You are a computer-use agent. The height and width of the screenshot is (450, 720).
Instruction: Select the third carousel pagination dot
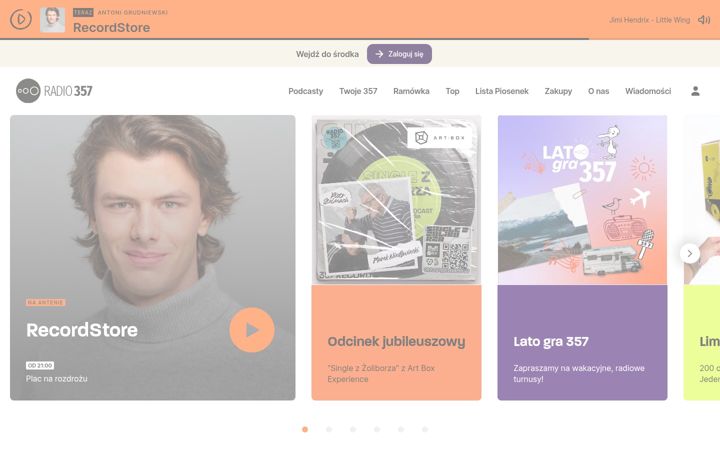353,429
